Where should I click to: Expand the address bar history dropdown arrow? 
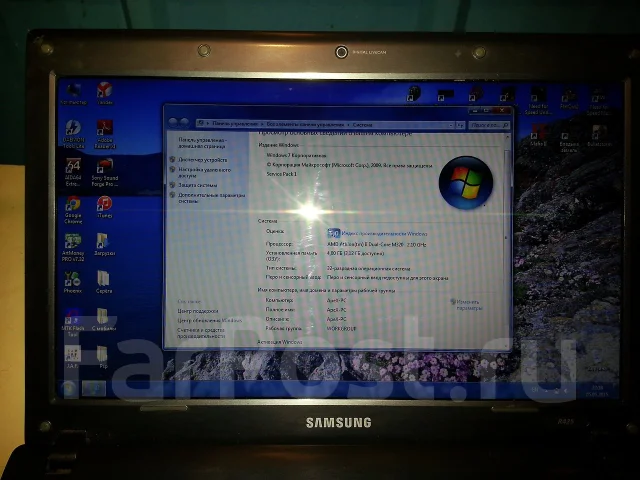[x=451, y=125]
